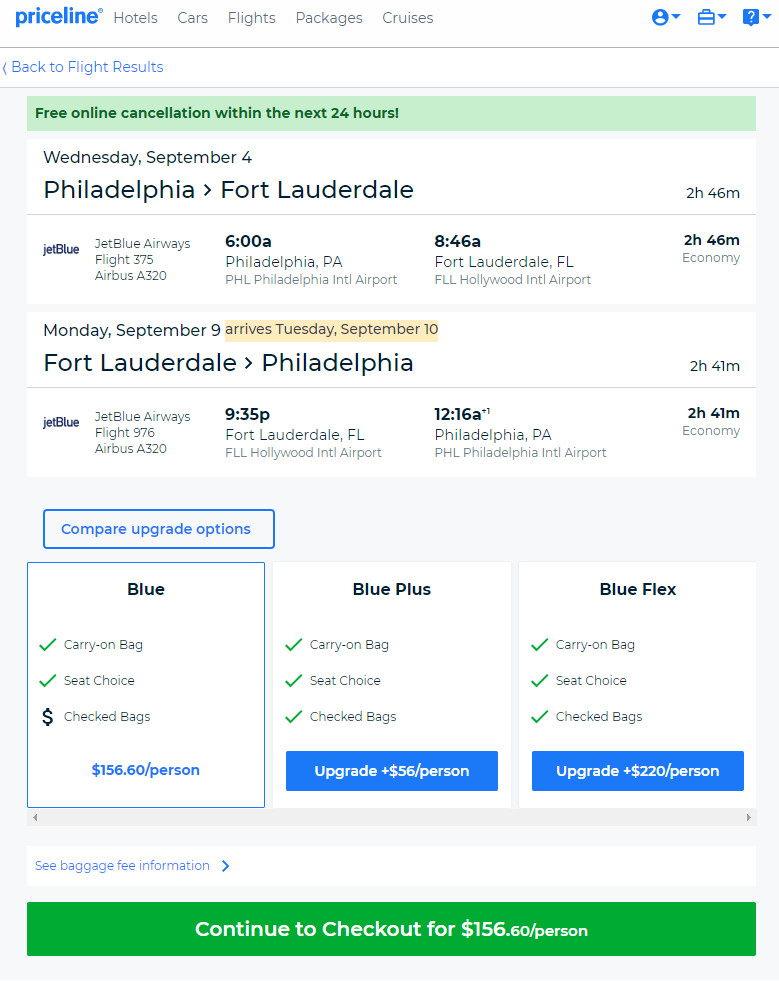
Task: Click the dollar sign Checked Bags icon
Action: [x=48, y=716]
